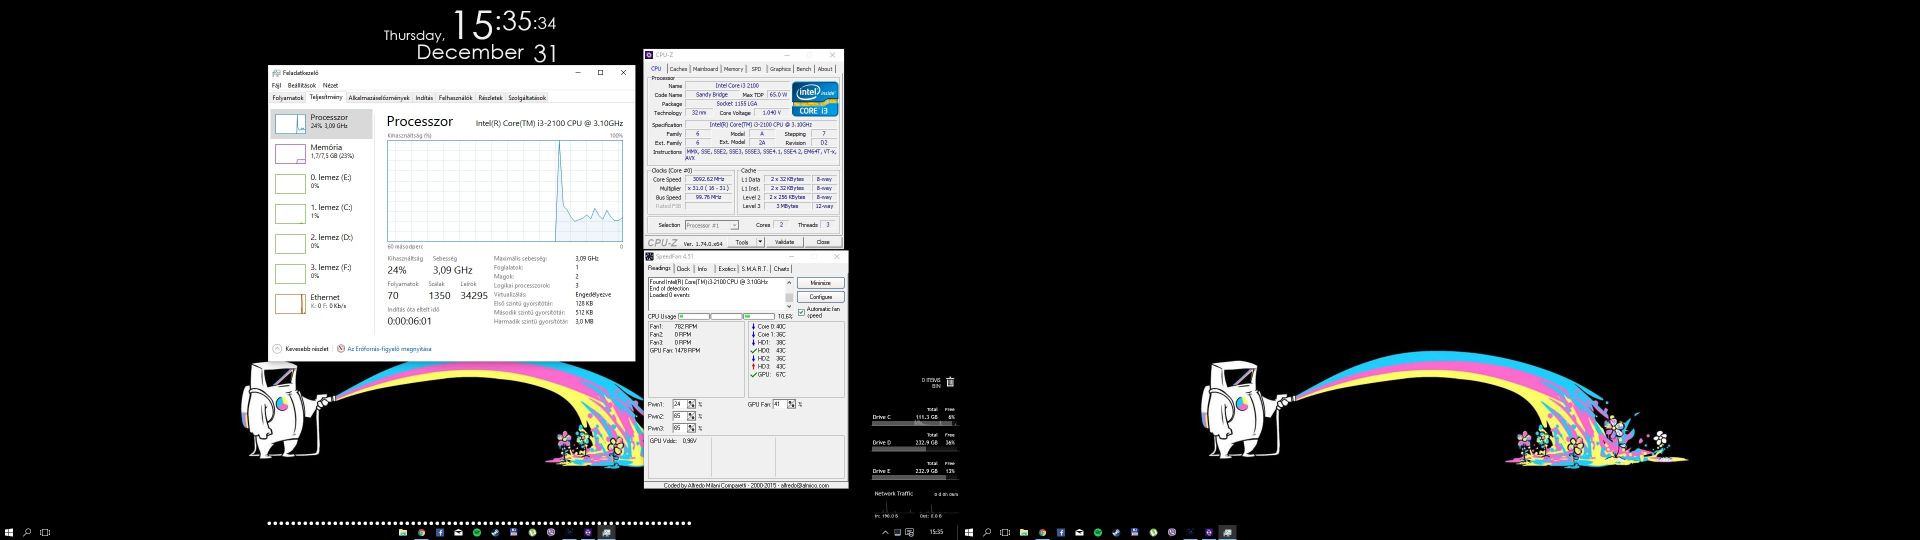Open the Felhasználók tab in Task Manager
The height and width of the screenshot is (540, 1920).
tap(455, 98)
